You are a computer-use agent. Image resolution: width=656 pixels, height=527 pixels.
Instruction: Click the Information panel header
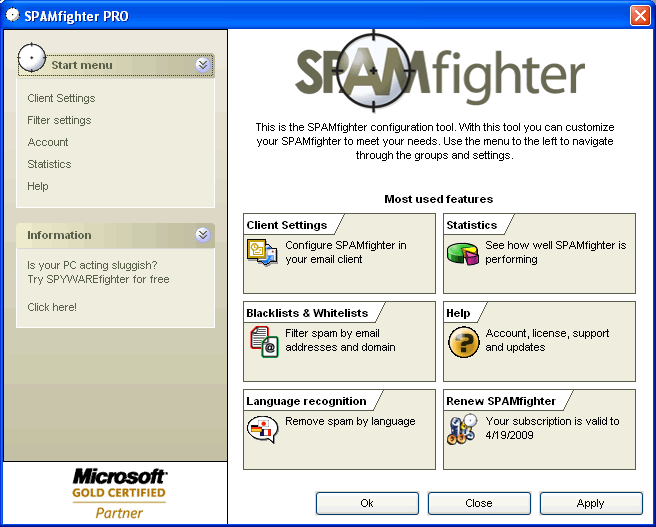[115, 235]
